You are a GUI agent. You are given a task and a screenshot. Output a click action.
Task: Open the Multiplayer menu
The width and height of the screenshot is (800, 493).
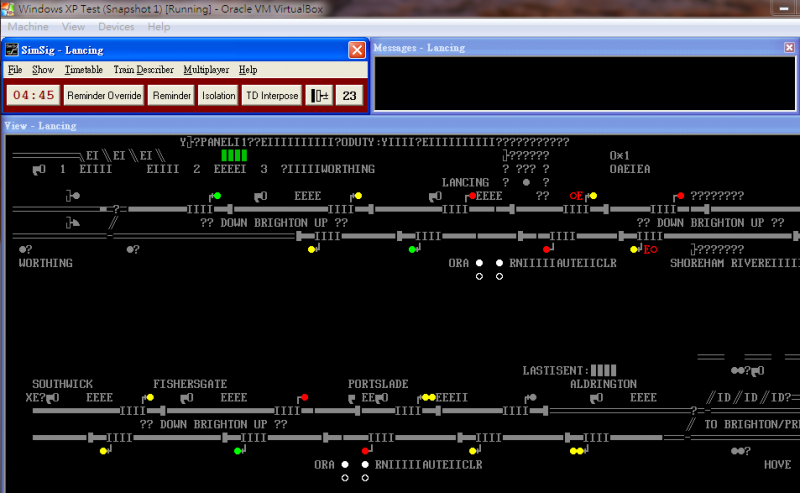click(x=206, y=69)
